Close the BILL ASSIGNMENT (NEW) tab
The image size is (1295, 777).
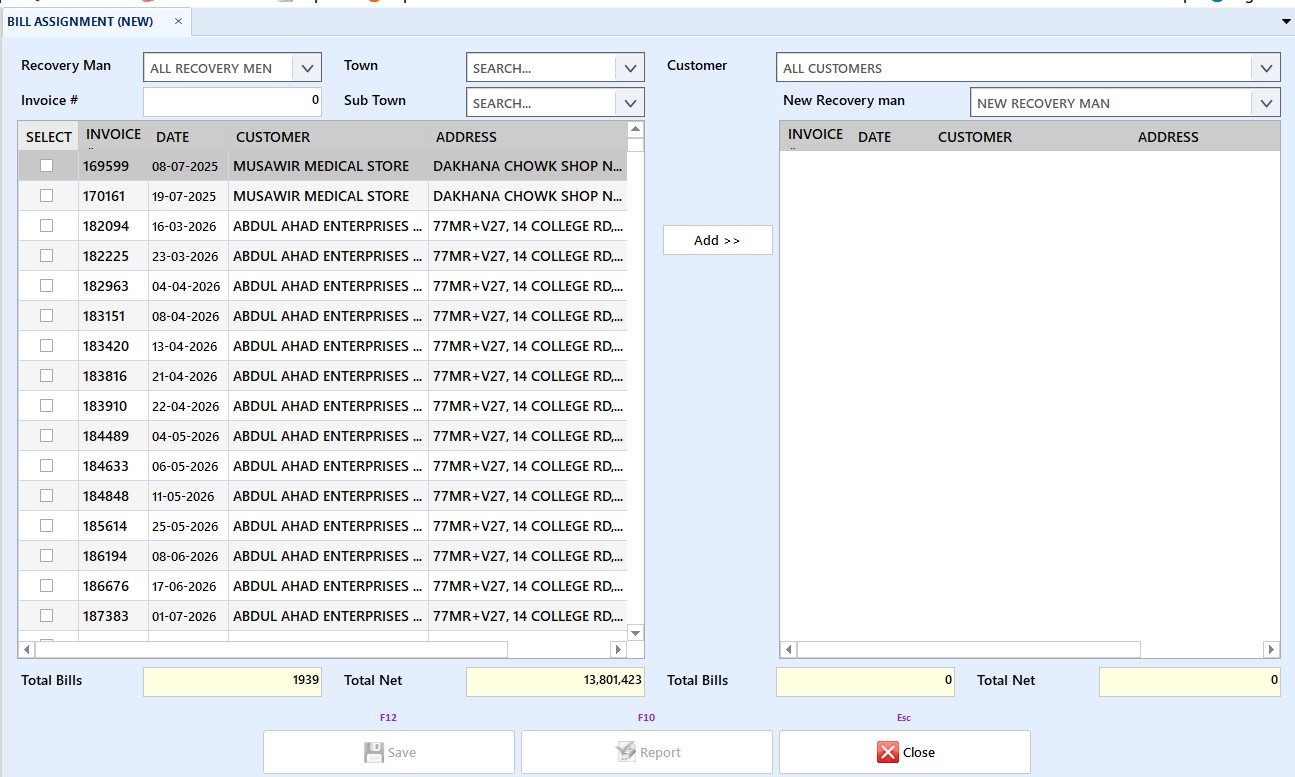pyautogui.click(x=178, y=21)
